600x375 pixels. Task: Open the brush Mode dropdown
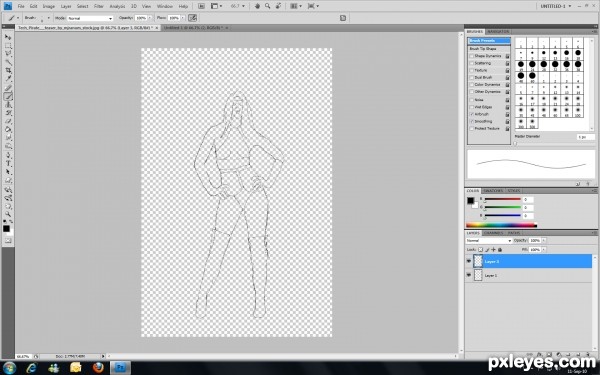[x=90, y=18]
